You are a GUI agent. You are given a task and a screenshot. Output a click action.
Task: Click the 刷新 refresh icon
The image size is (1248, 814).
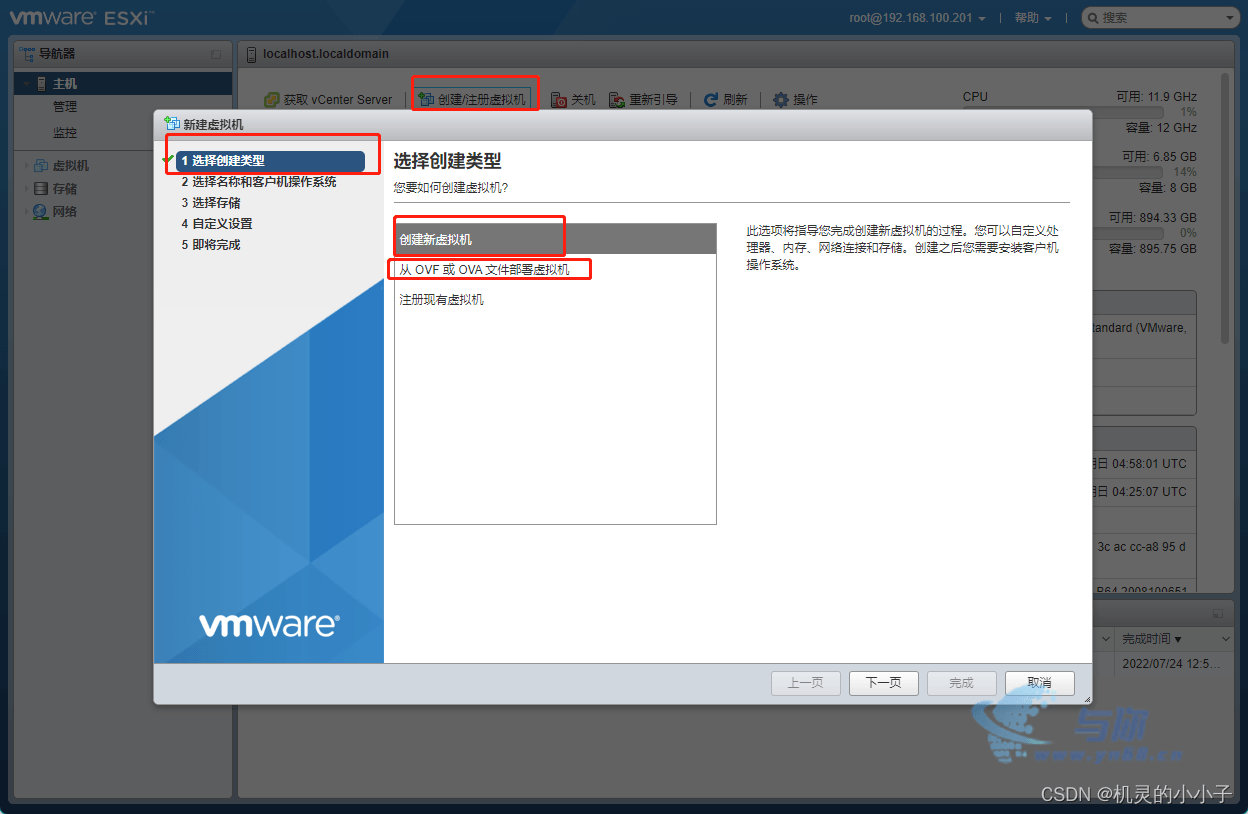click(711, 100)
